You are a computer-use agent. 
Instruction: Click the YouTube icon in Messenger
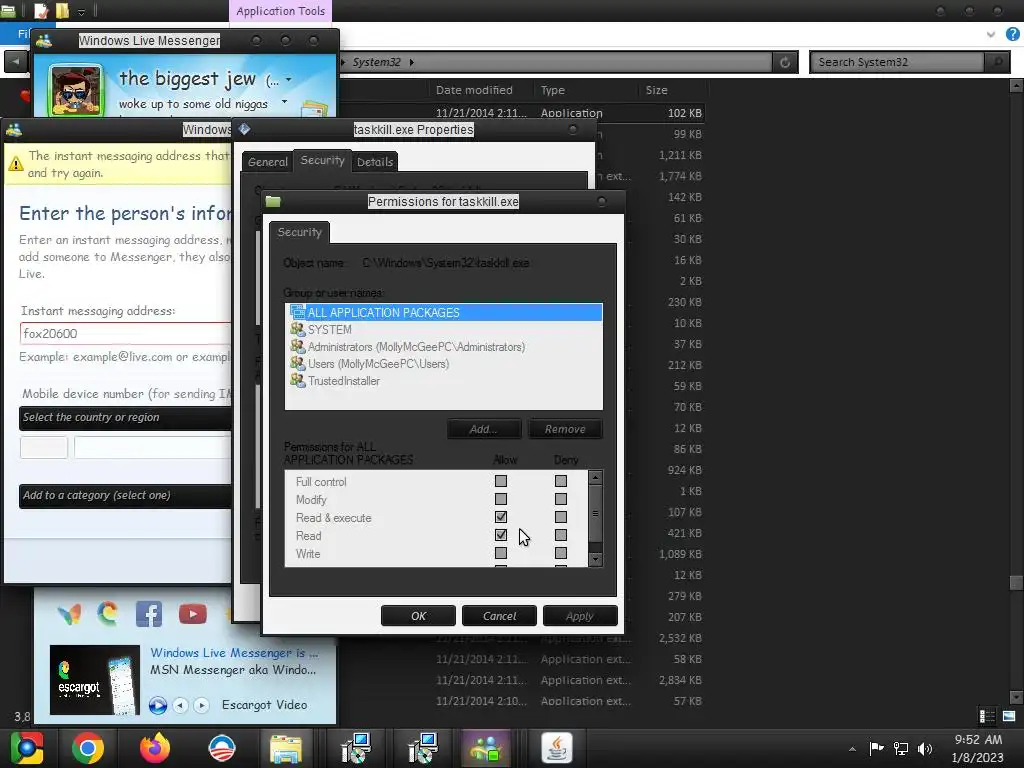193,614
